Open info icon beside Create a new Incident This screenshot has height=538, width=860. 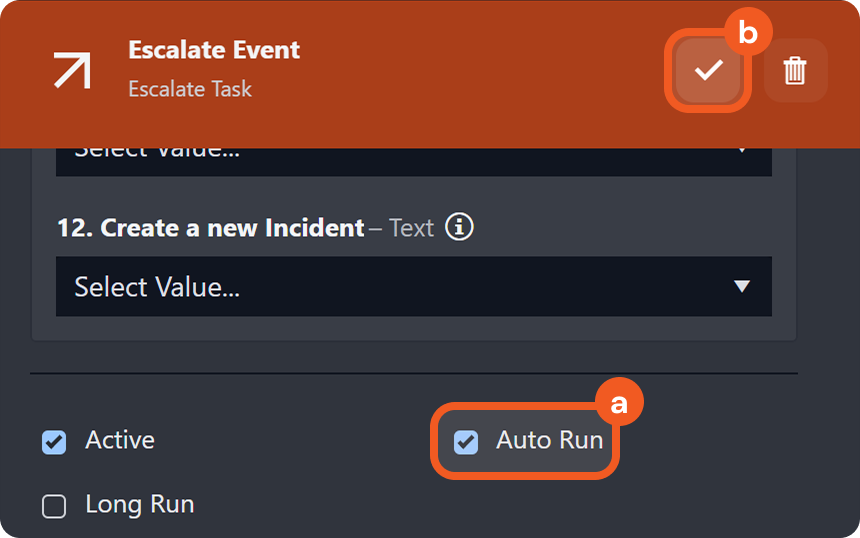click(x=459, y=227)
